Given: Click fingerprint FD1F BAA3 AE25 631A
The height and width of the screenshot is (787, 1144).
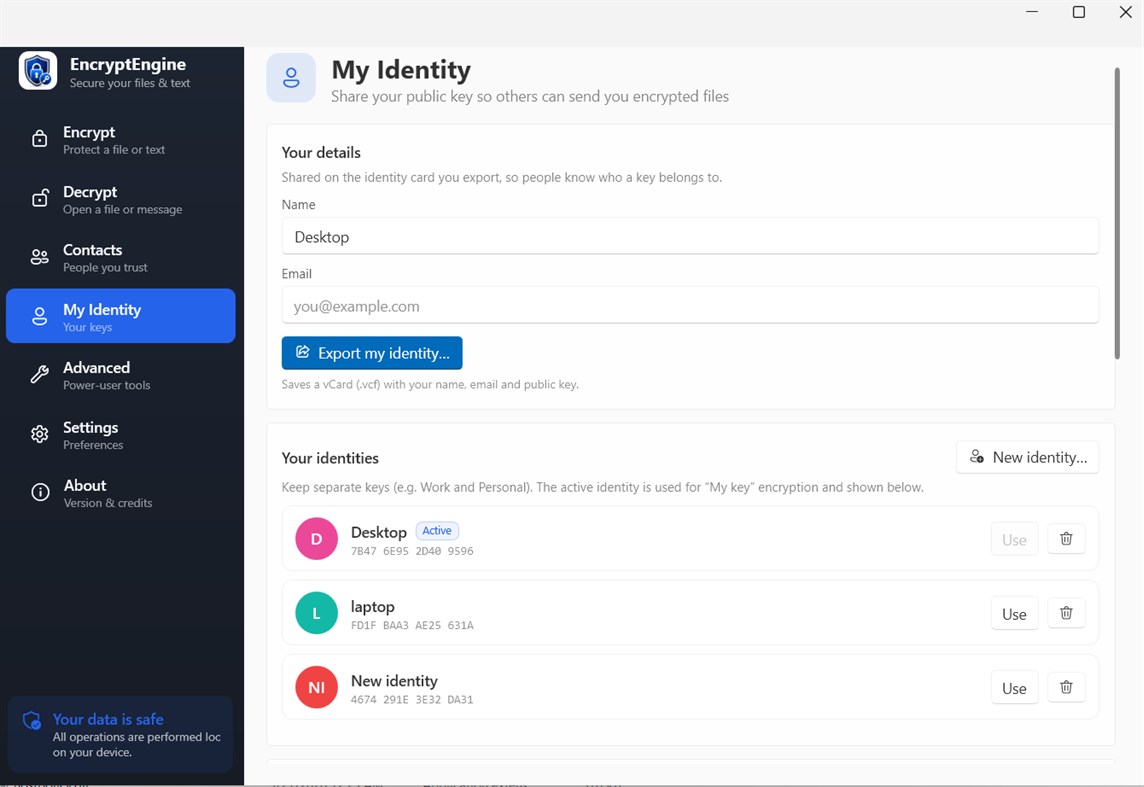Looking at the screenshot, I should (412, 626).
